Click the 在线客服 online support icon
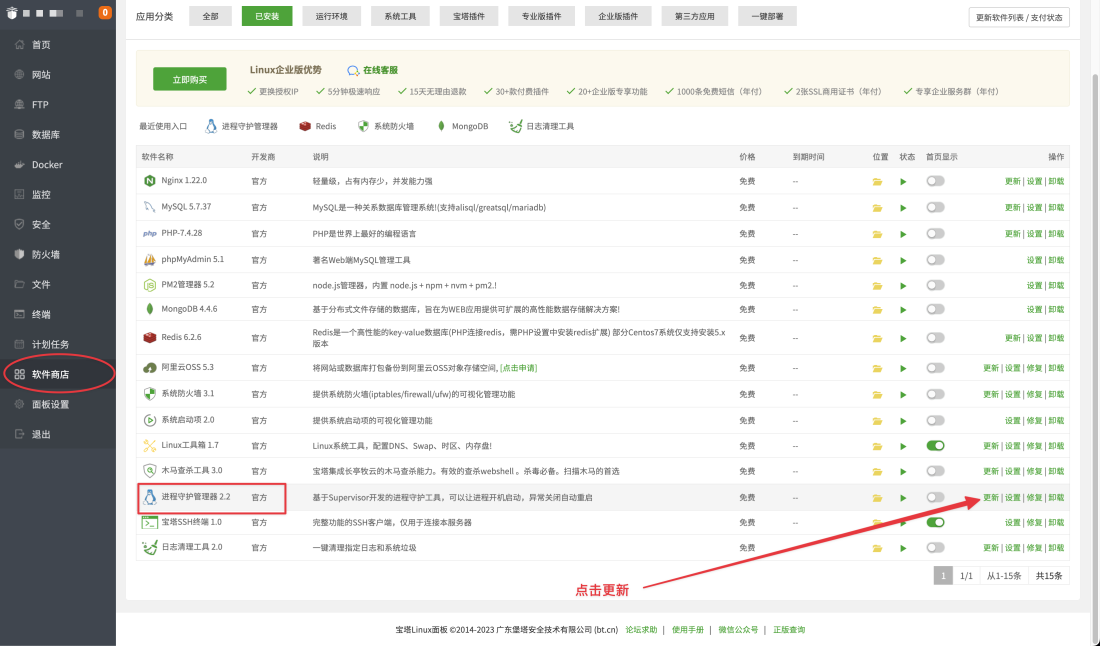 353,71
